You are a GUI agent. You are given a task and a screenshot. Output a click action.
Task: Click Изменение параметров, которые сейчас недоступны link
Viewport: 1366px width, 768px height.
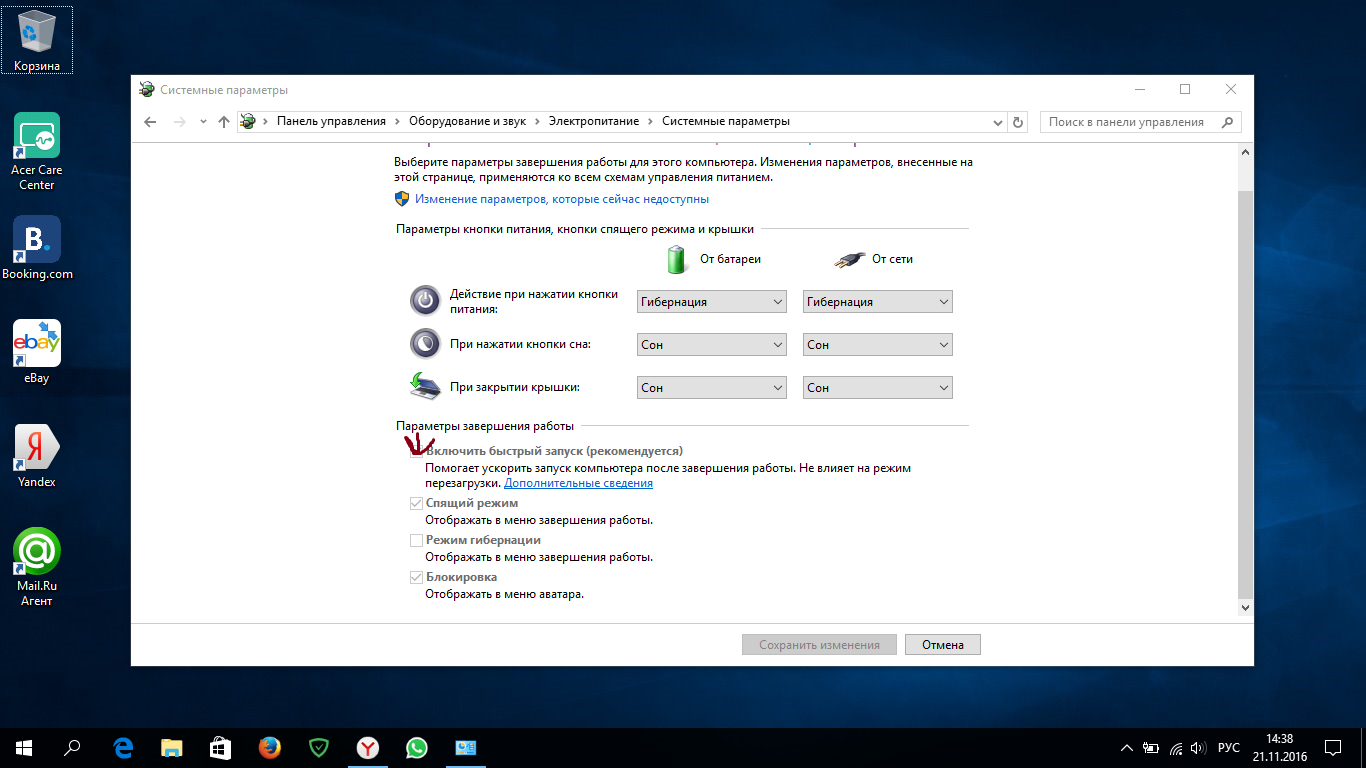pos(562,200)
